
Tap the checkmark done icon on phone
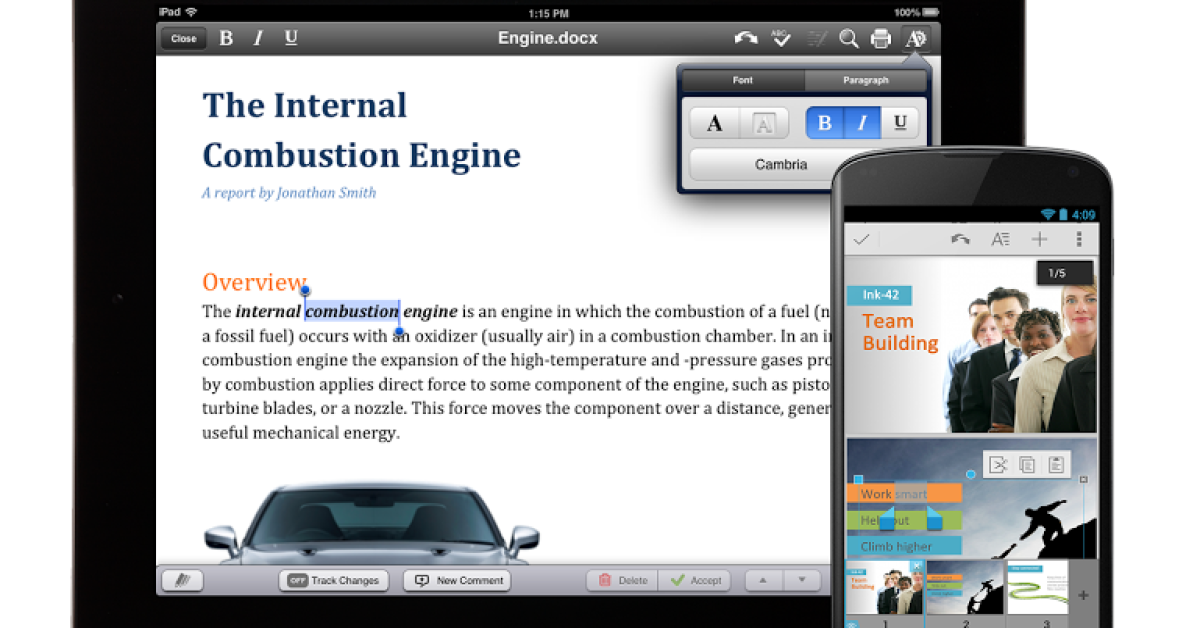tap(860, 239)
